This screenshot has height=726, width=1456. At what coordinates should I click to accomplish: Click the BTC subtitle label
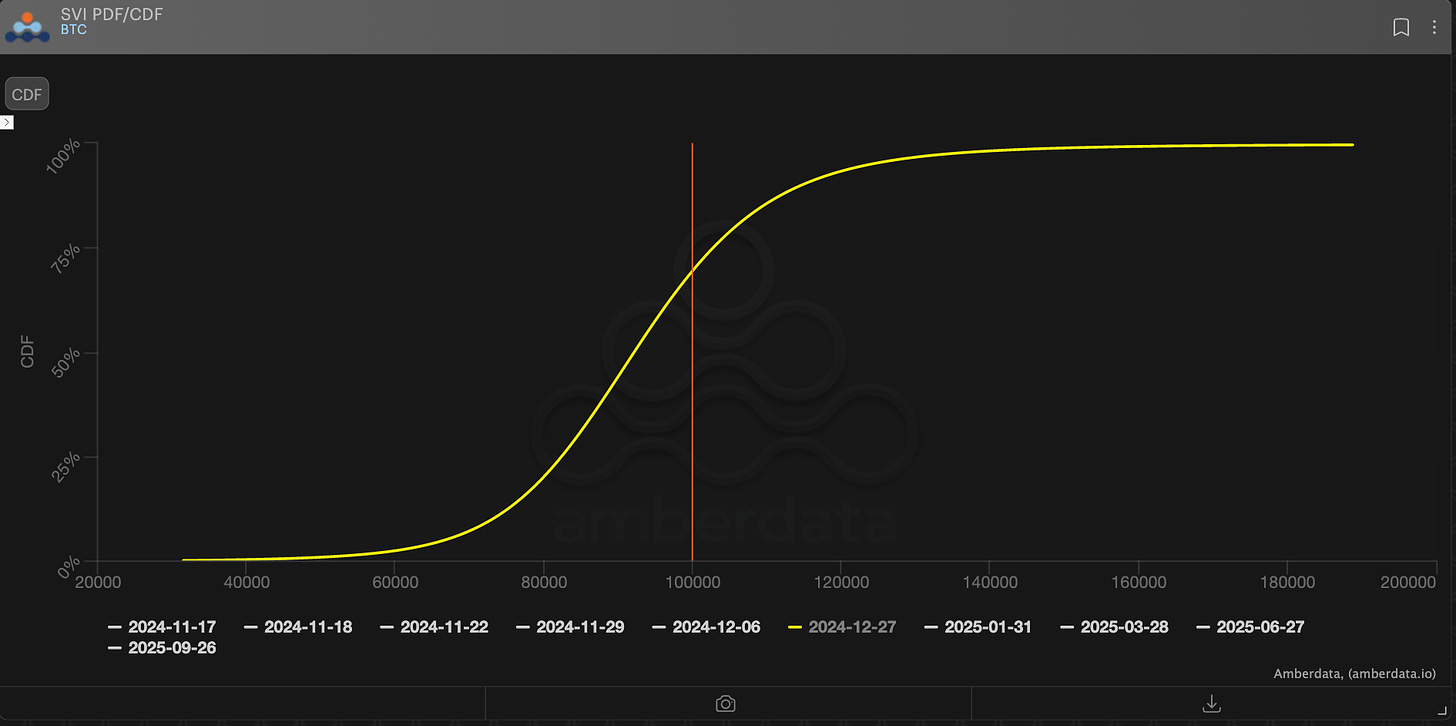click(x=74, y=30)
